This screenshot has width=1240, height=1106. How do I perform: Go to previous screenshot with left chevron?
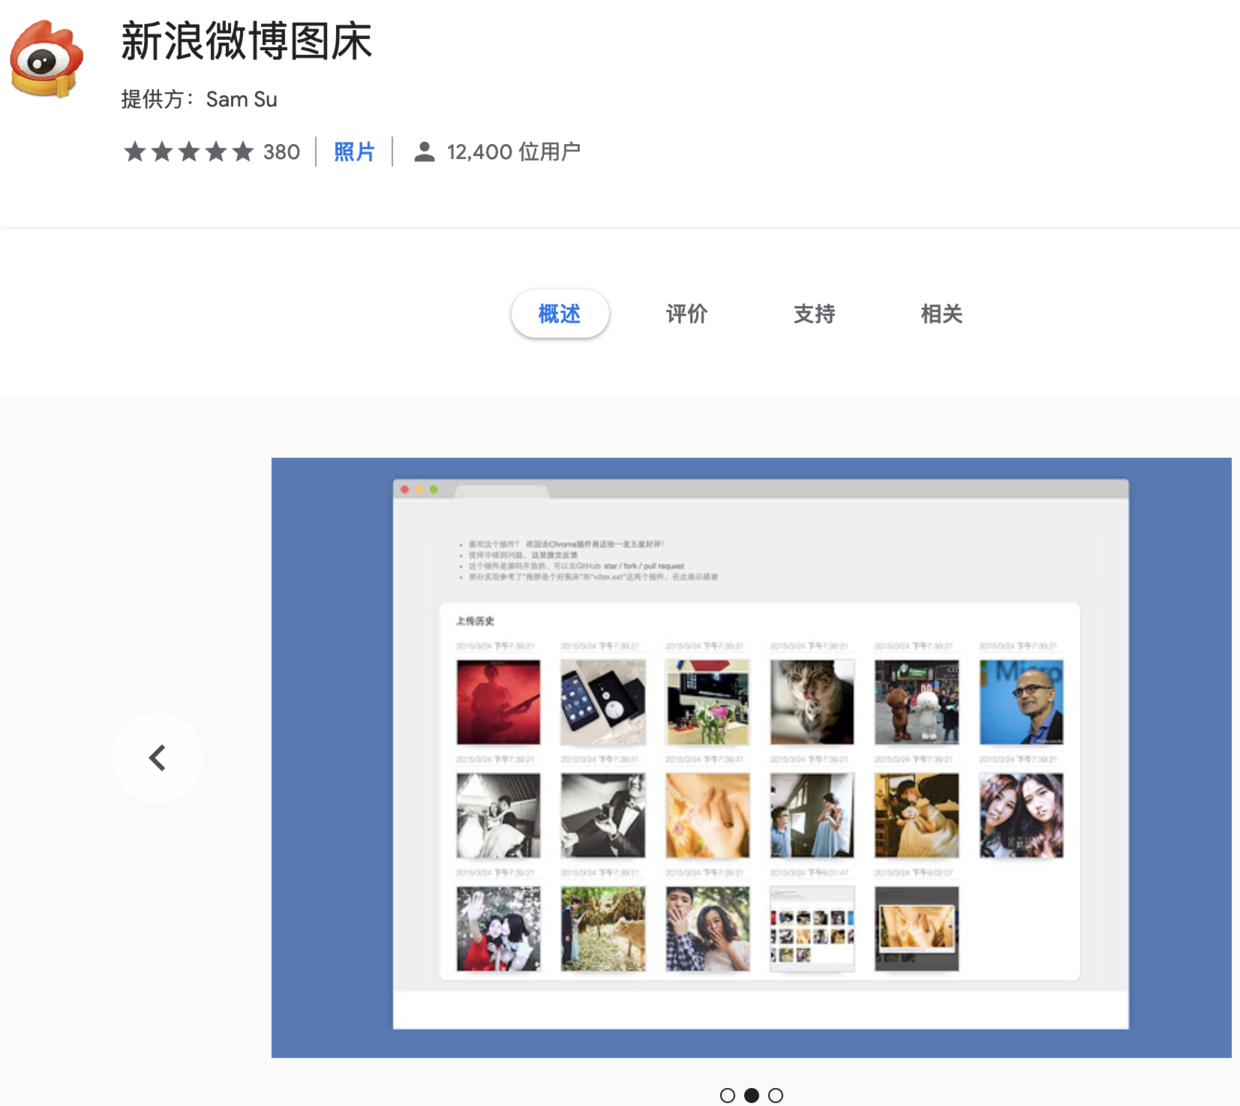(157, 758)
